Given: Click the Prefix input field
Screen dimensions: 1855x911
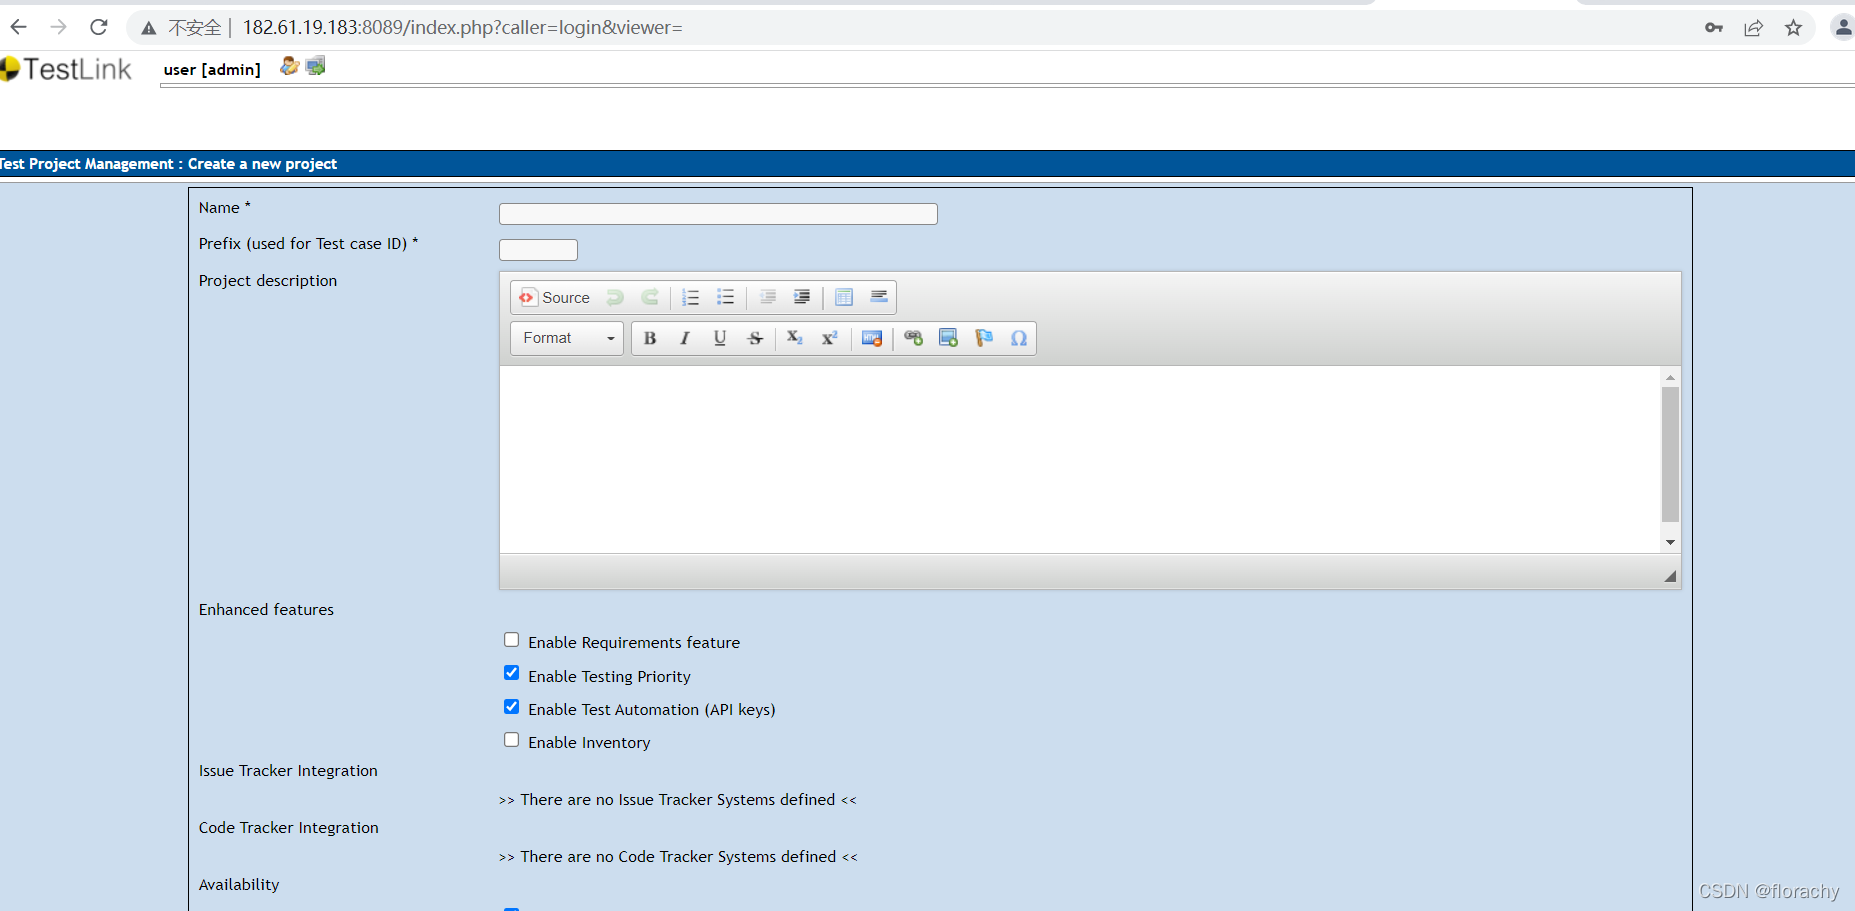Looking at the screenshot, I should 538,250.
